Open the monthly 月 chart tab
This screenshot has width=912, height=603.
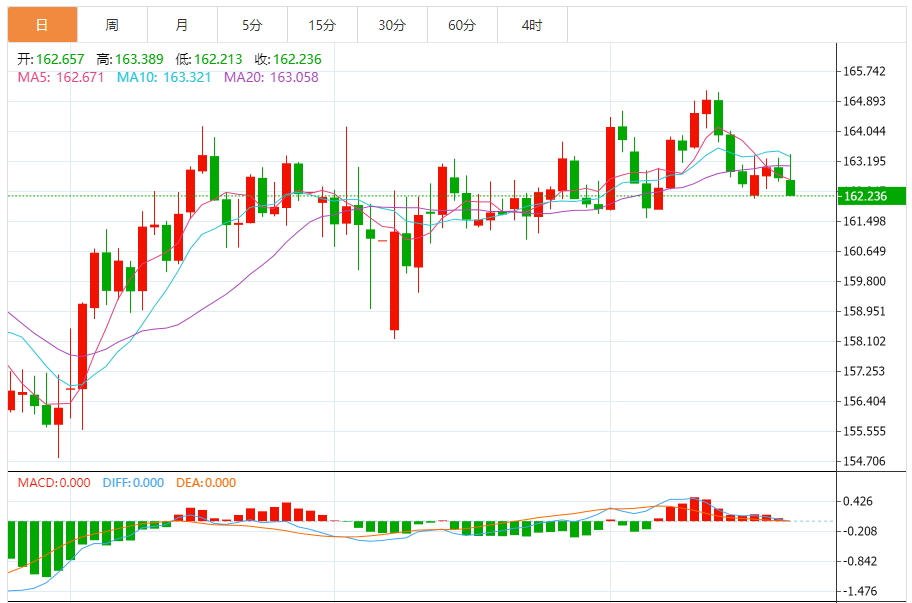(182, 25)
